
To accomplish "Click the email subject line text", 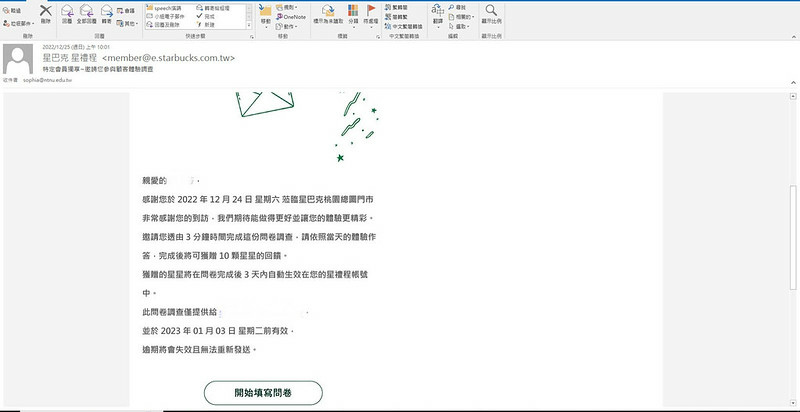I will point(98,69).
